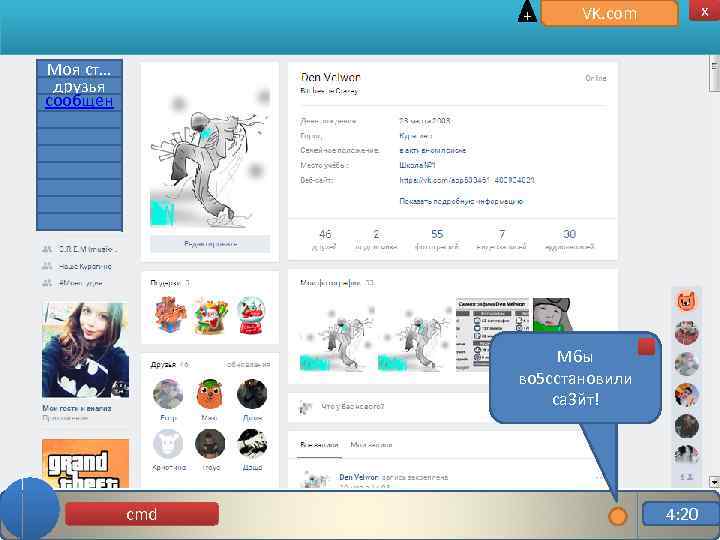720x540 pixels.
Task: Open the 7 videos counter
Action: tap(501, 240)
